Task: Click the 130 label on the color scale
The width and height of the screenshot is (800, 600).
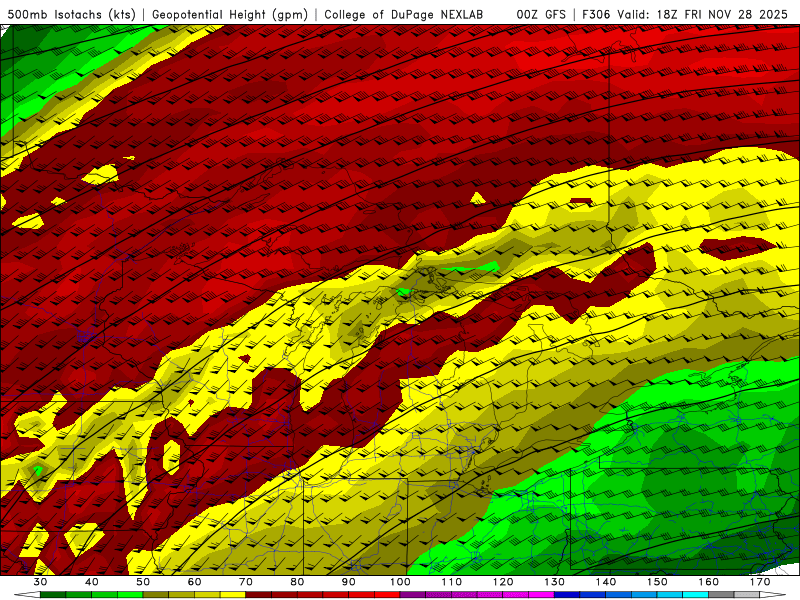Action: pyautogui.click(x=555, y=582)
